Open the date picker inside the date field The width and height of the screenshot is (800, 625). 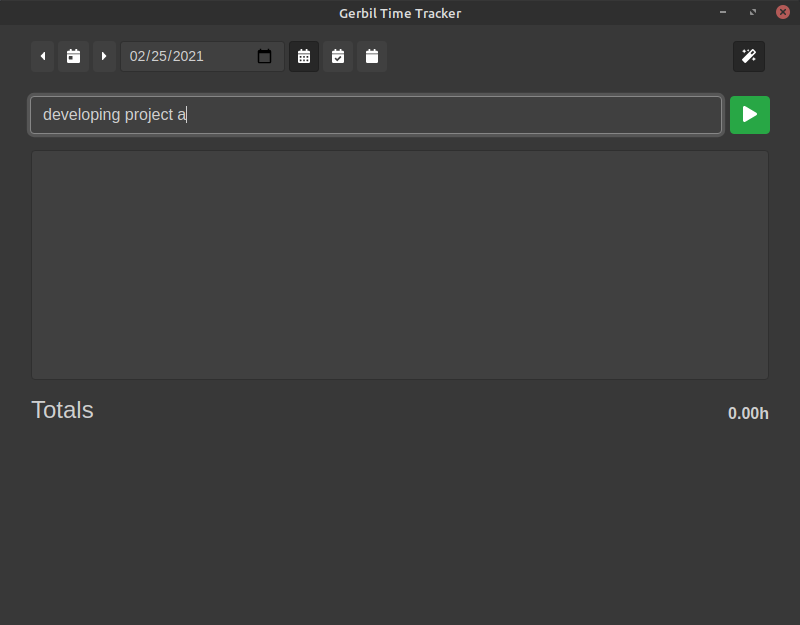(x=264, y=56)
